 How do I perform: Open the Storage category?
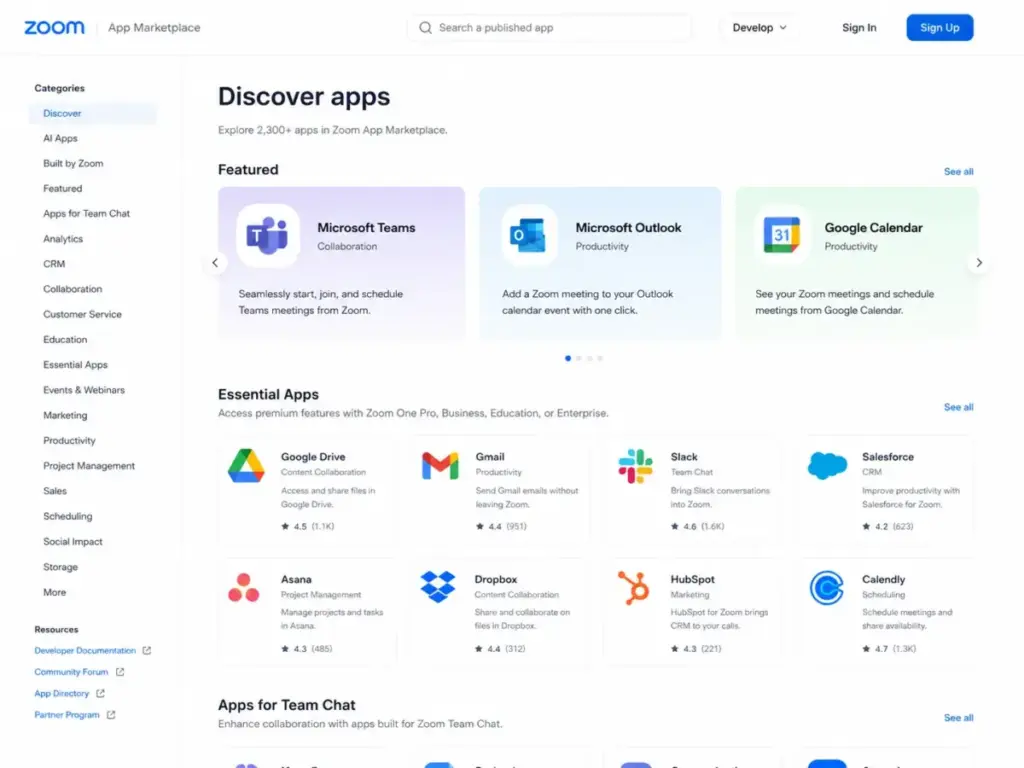point(60,567)
